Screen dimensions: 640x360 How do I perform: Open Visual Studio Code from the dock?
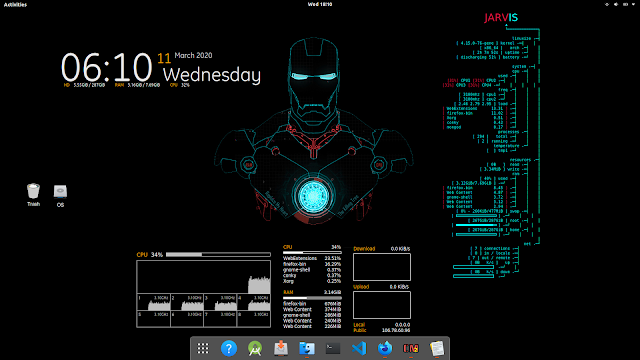359,348
